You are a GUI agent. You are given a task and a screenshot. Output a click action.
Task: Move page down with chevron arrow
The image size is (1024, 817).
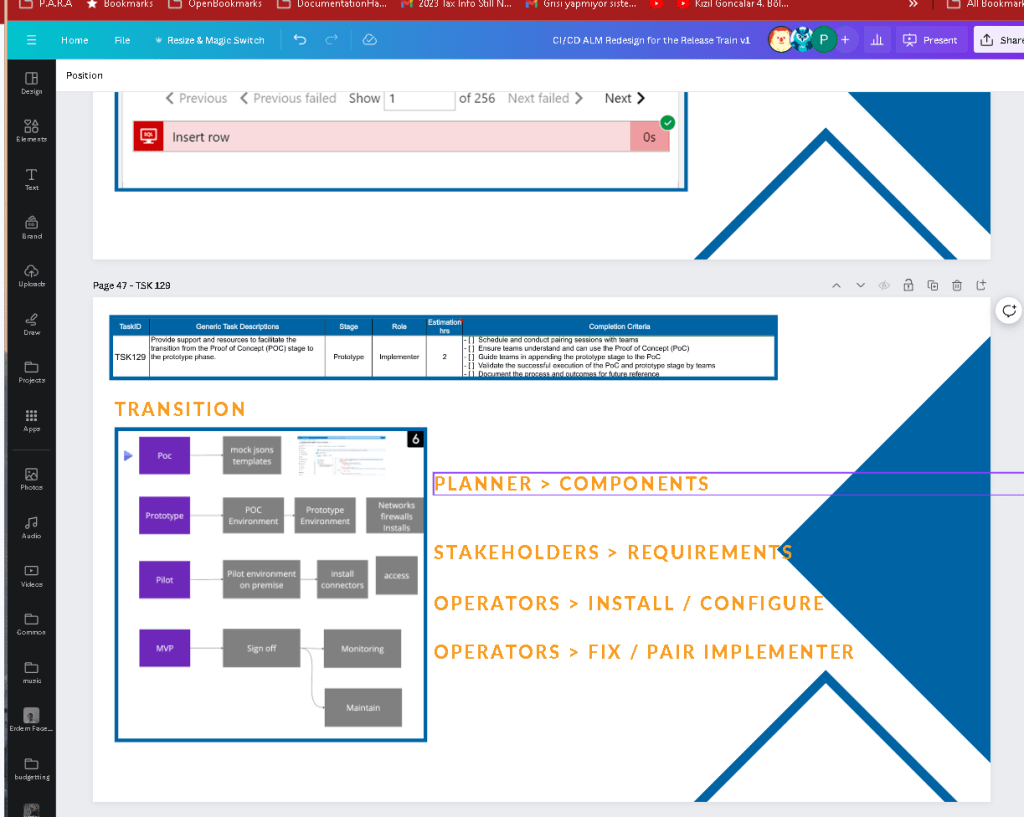click(x=860, y=285)
